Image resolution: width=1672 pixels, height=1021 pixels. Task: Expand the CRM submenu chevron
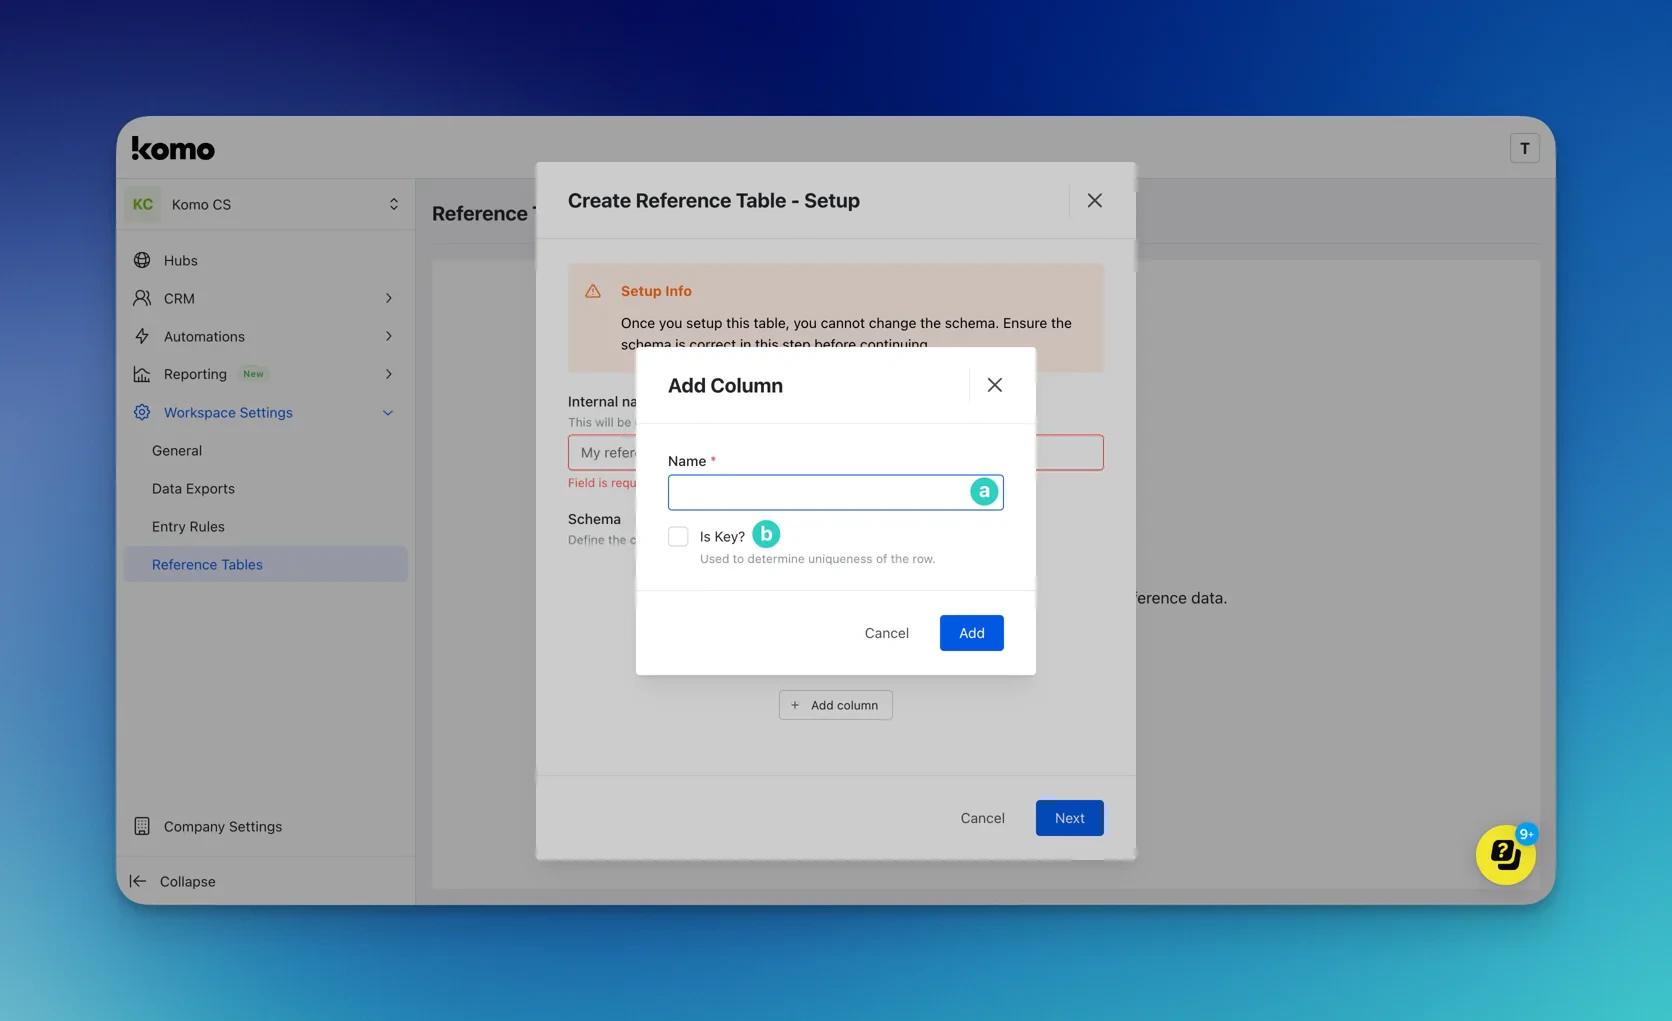pyautogui.click(x=389, y=298)
